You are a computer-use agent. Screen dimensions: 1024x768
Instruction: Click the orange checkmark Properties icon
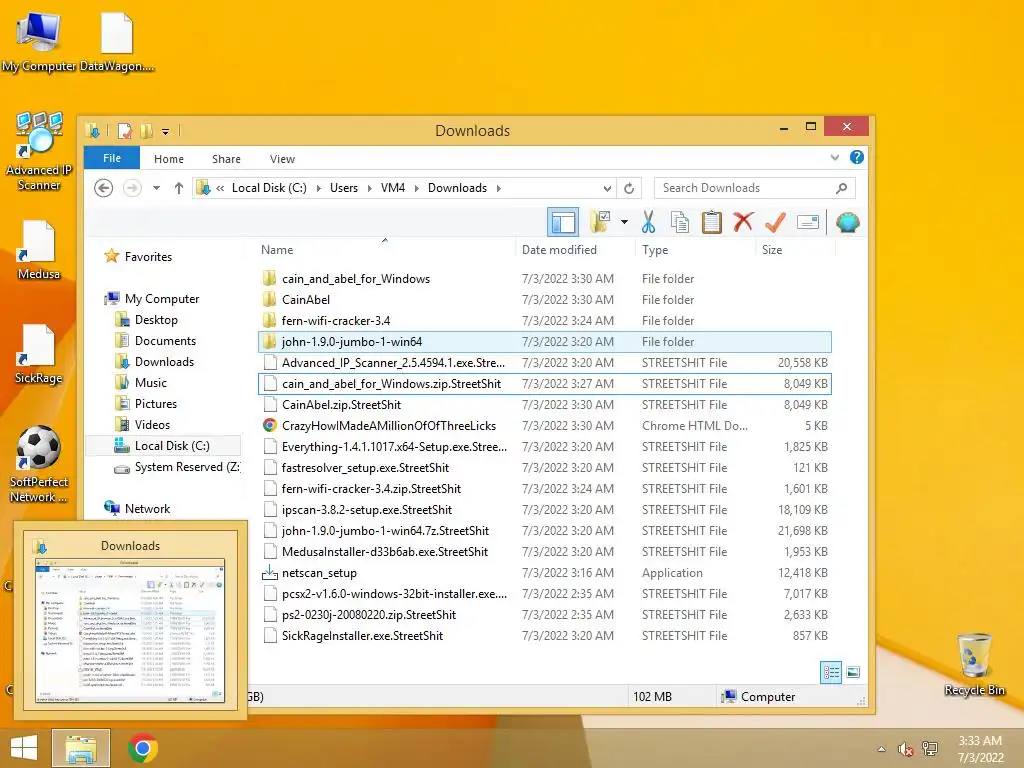point(775,222)
